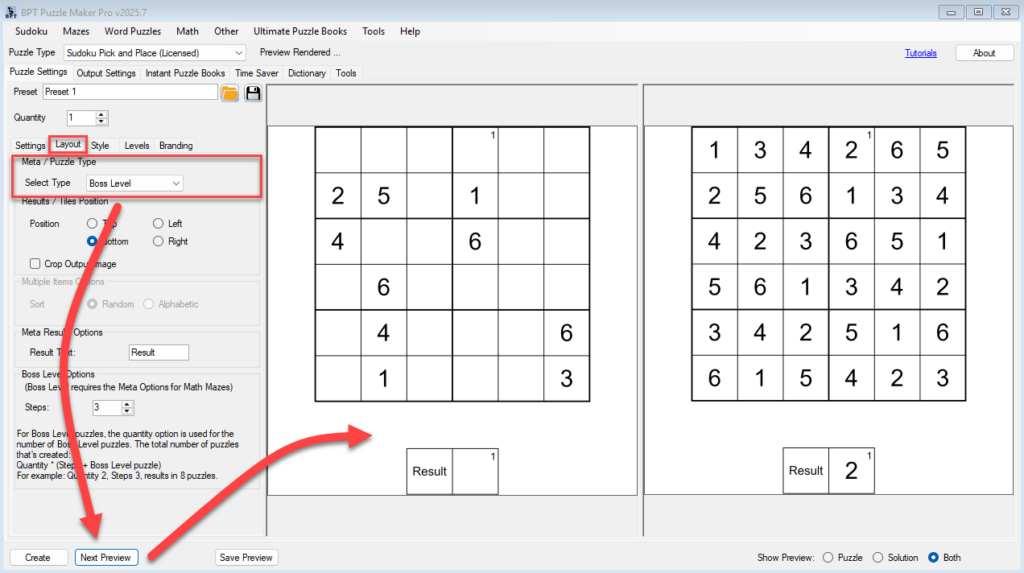This screenshot has height=573, width=1024.
Task: Open the Word Puzzles menu
Action: pyautogui.click(x=133, y=31)
